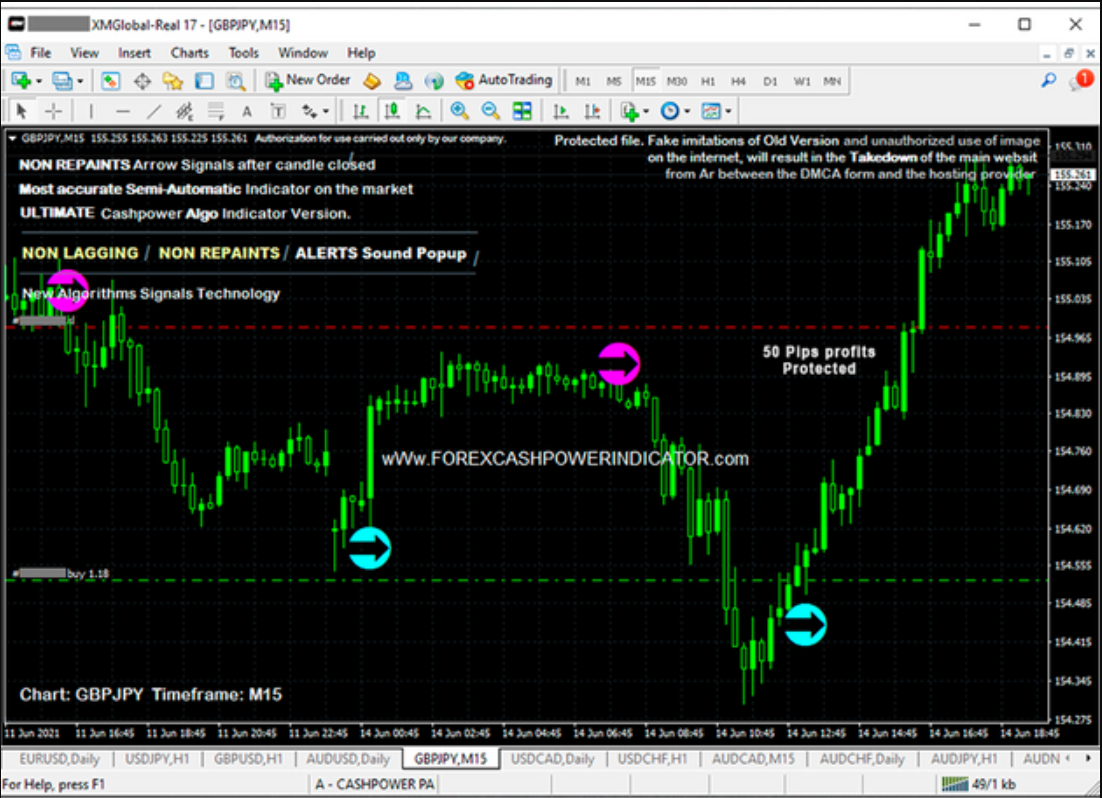1102x798 pixels.
Task: Open the Tools menu
Action: (x=243, y=53)
